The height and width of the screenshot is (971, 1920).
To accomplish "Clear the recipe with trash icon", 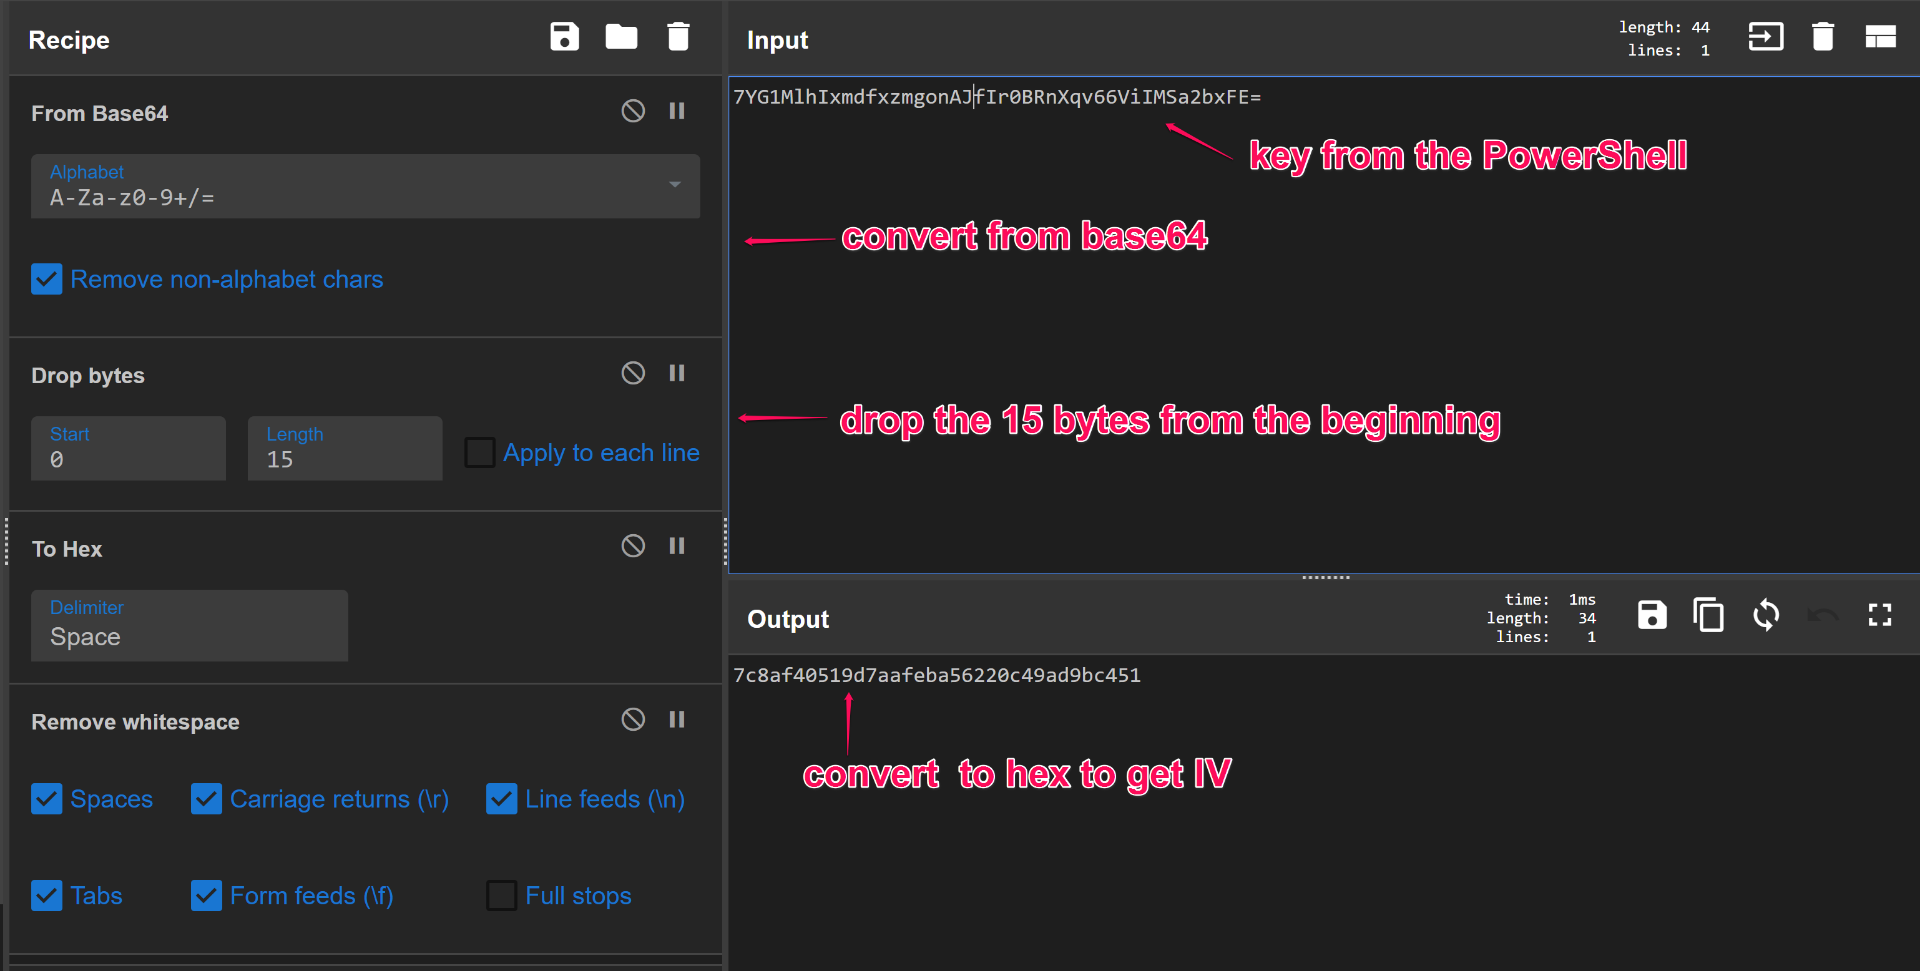I will (x=678, y=37).
